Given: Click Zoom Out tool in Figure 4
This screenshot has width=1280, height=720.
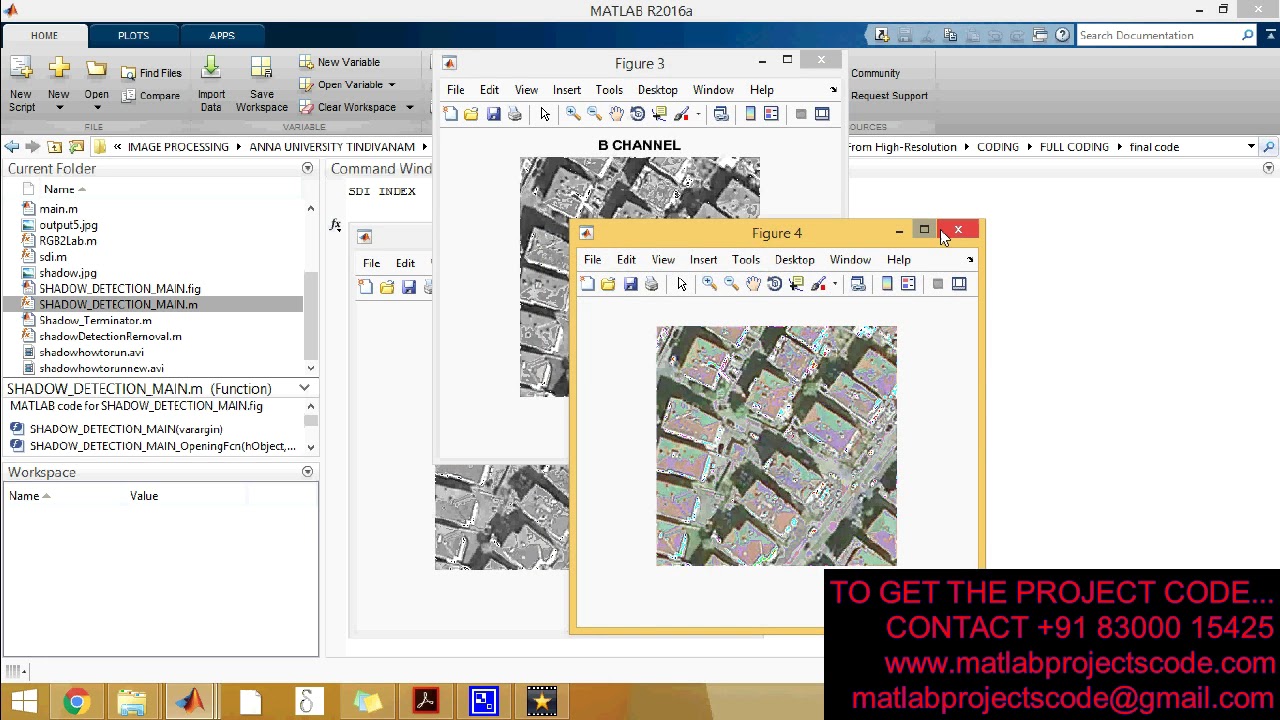Looking at the screenshot, I should [x=731, y=284].
